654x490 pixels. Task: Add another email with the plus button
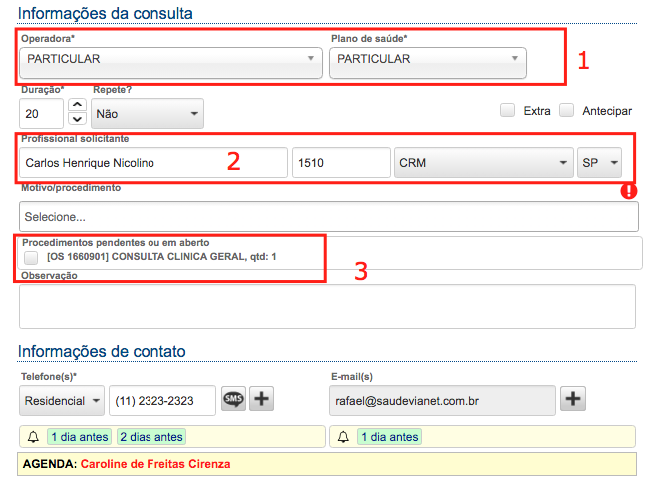coord(573,399)
